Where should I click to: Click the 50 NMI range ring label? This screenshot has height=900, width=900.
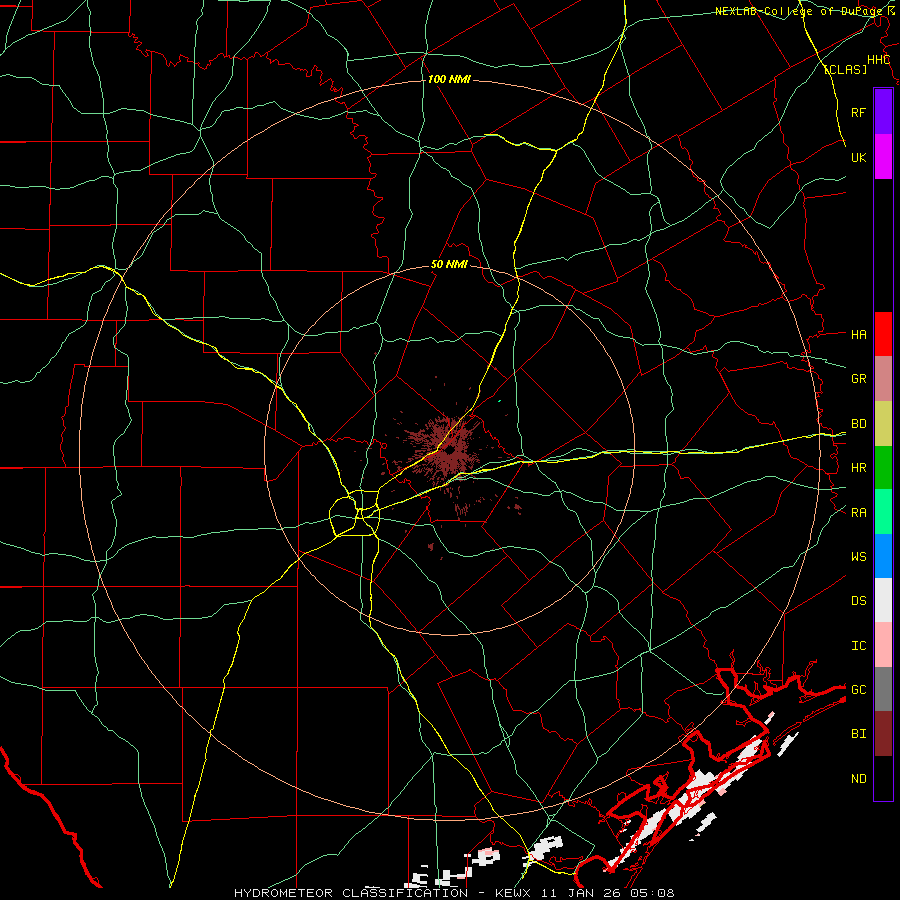click(x=449, y=264)
